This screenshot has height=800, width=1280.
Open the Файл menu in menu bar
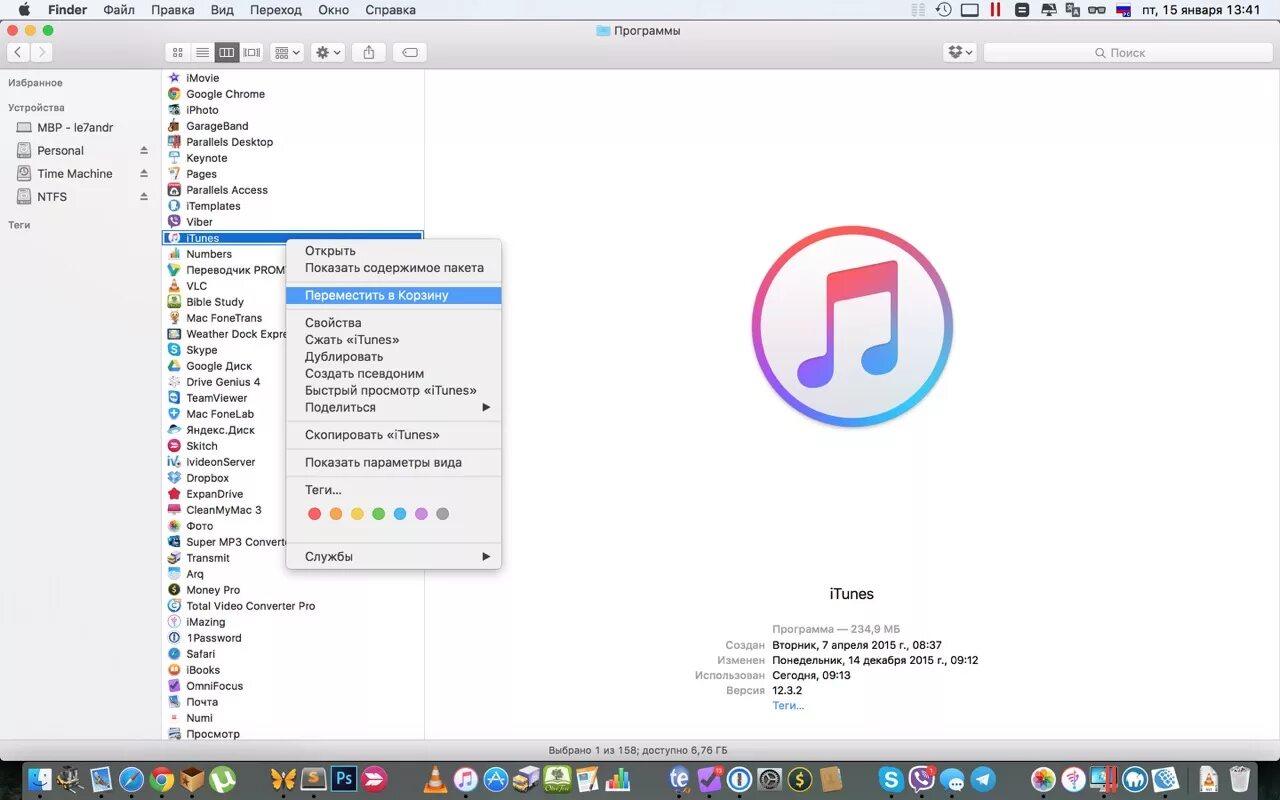coord(119,10)
